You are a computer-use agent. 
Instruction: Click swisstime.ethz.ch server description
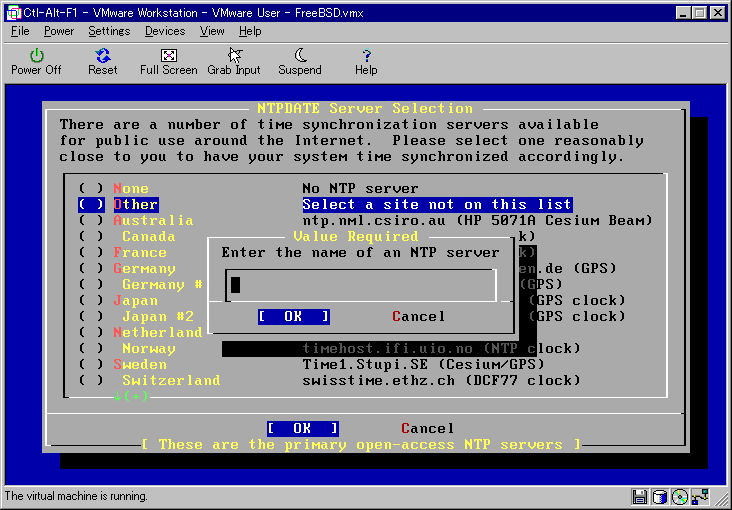(x=441, y=381)
